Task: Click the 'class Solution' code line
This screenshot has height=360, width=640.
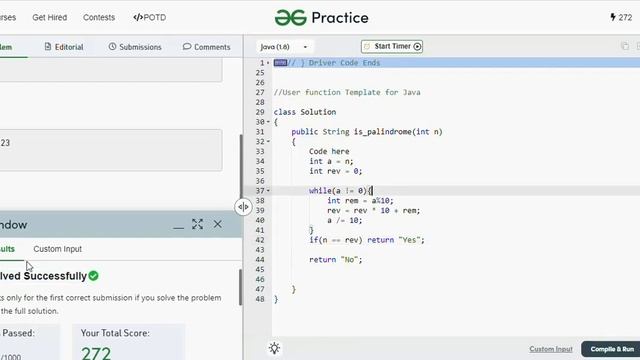Action: coord(305,112)
